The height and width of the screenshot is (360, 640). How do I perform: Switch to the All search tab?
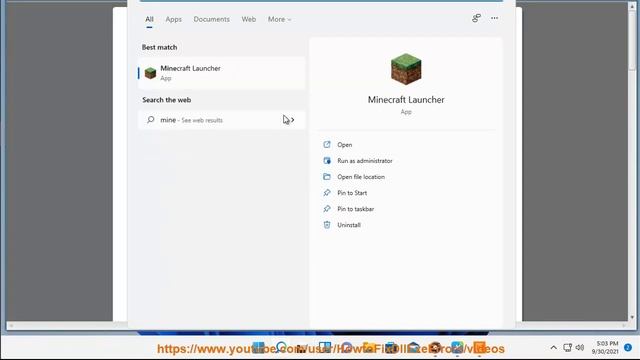[x=149, y=19]
